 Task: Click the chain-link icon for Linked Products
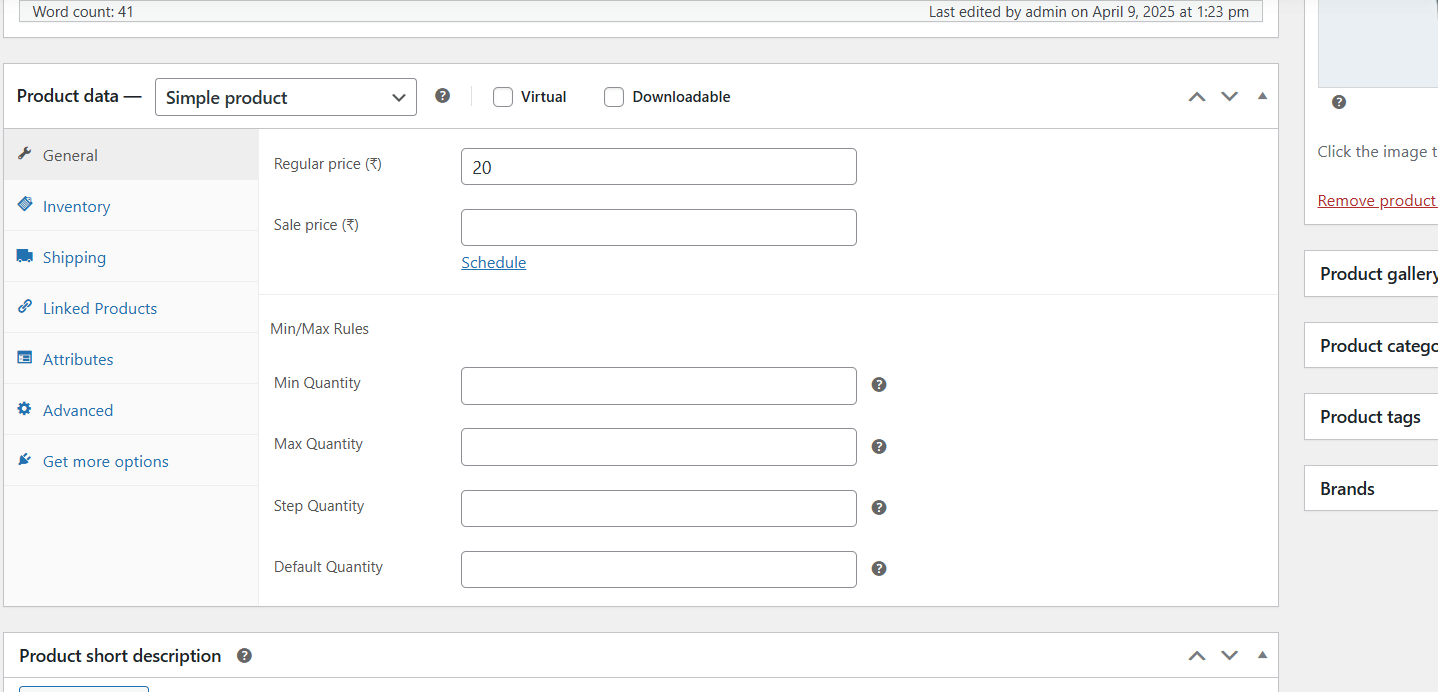coord(24,306)
